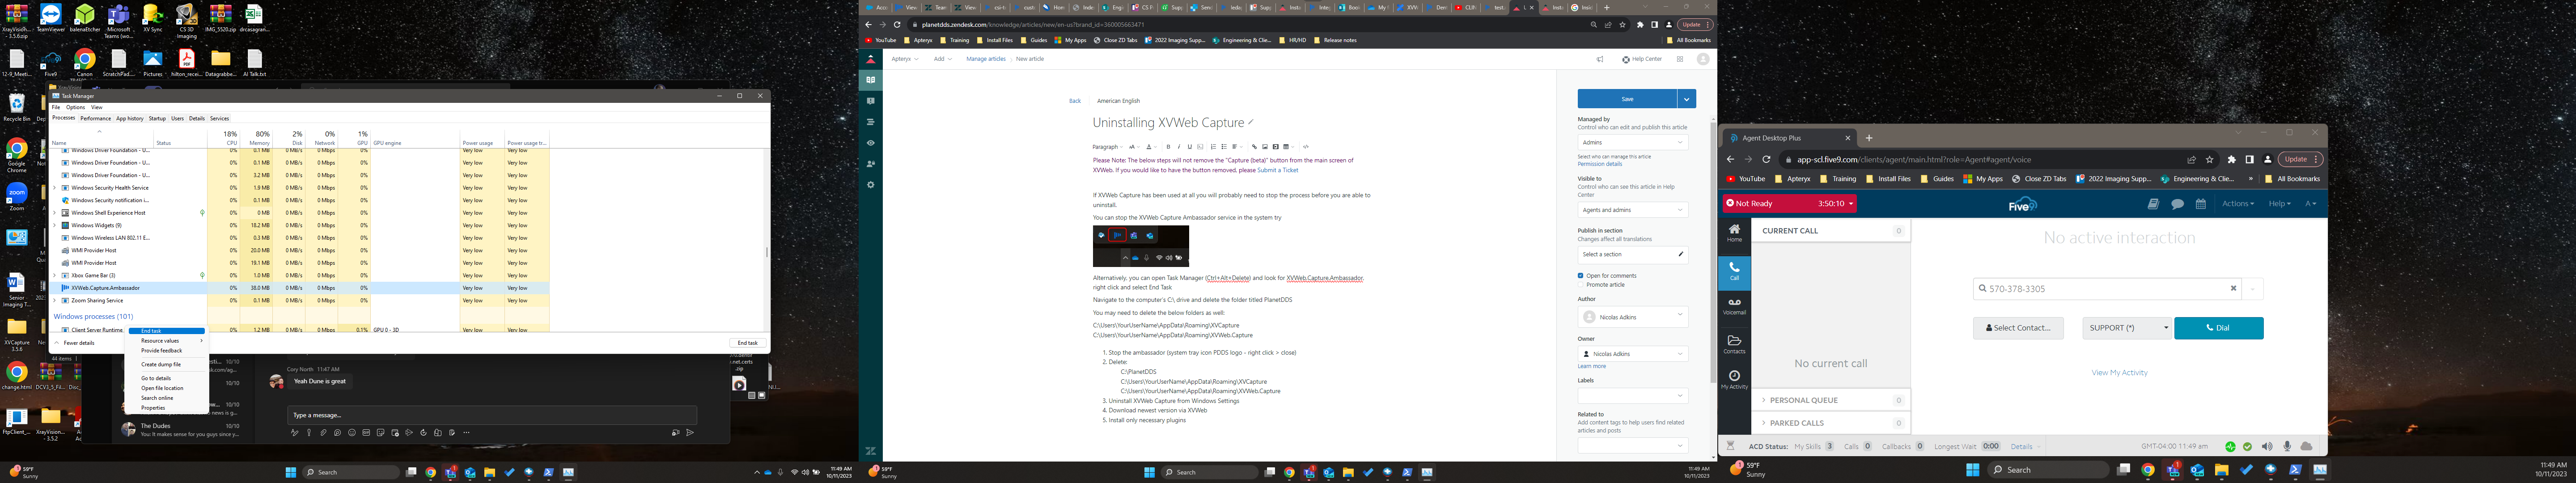
Task: Expand the Xbox Game Bar (3) process
Action: [55, 275]
